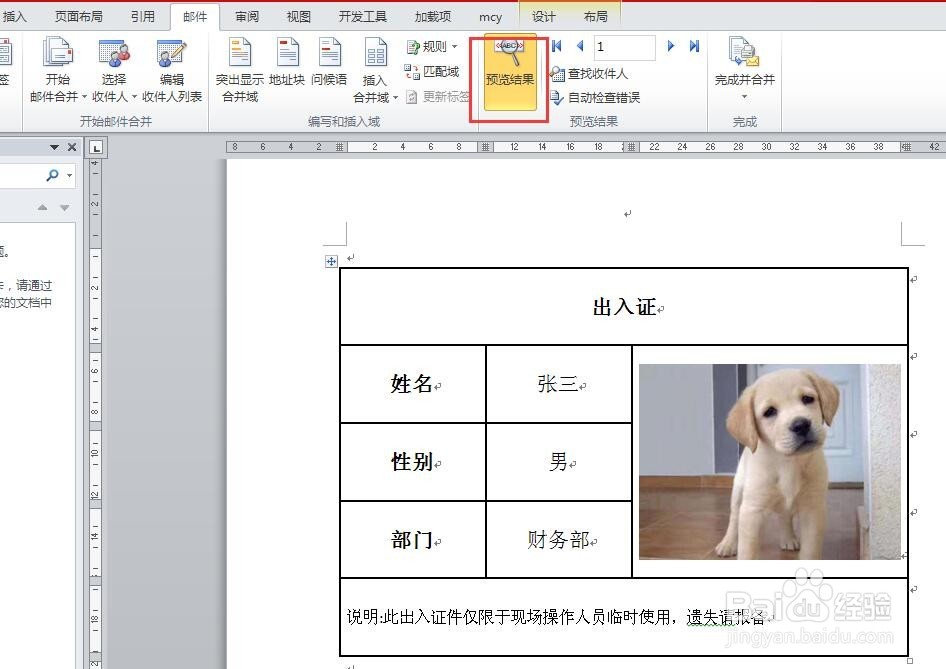Open the 设计 table tools tab
The image size is (946, 669).
543,15
